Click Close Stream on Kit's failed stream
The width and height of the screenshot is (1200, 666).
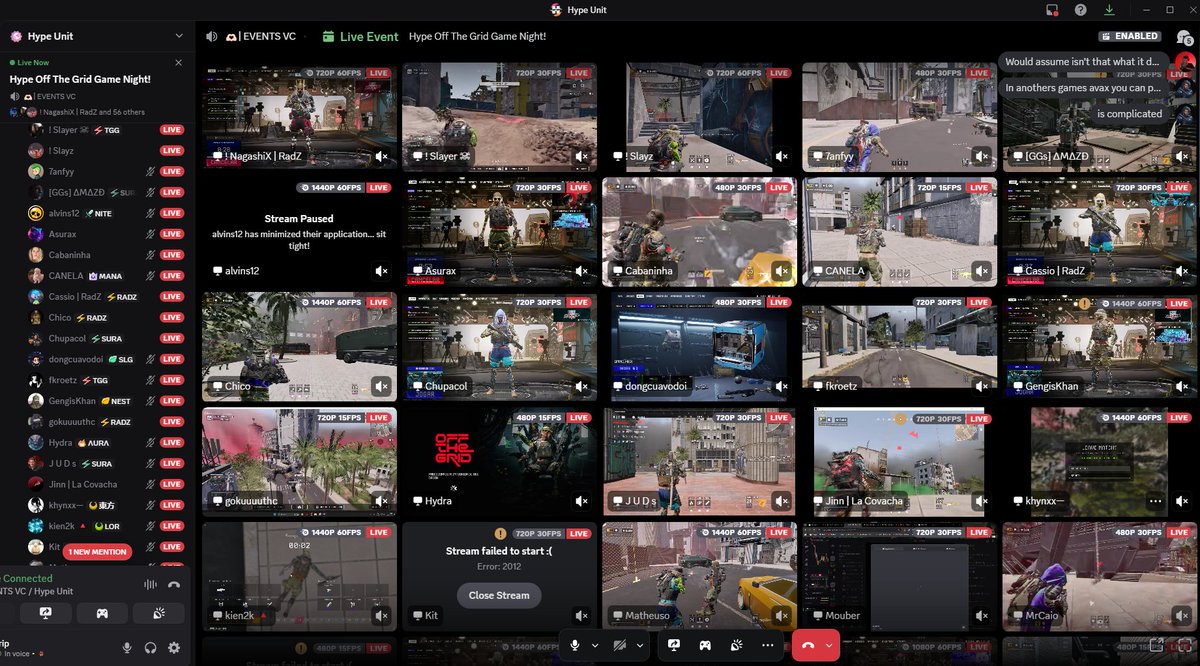tap(499, 595)
